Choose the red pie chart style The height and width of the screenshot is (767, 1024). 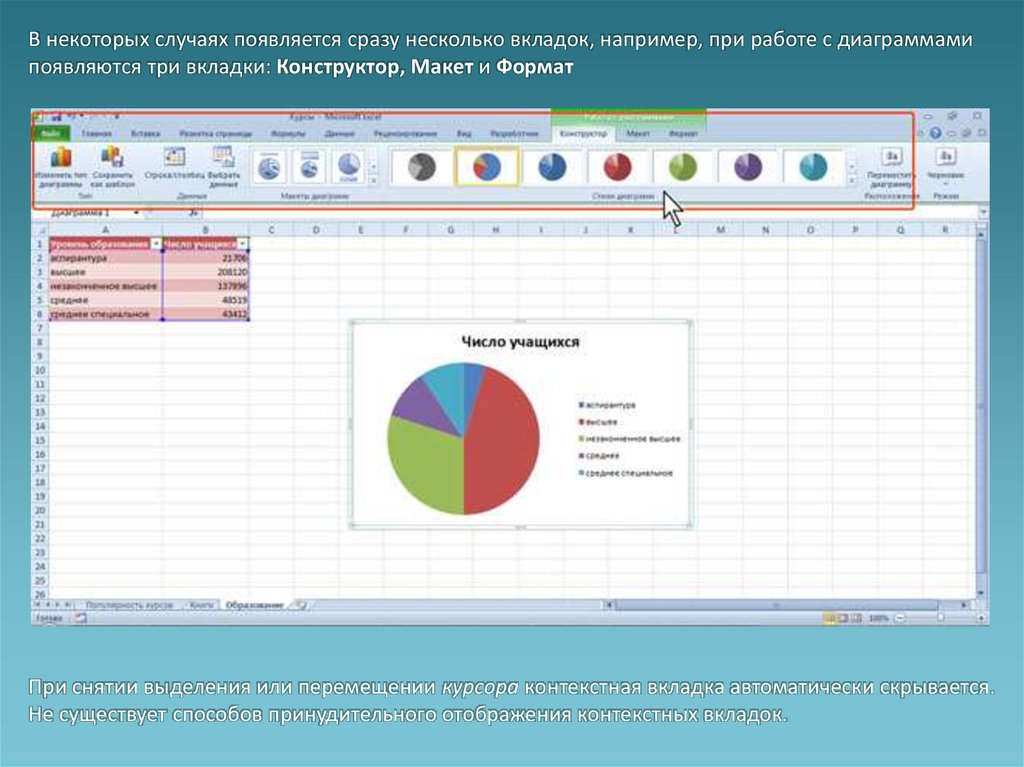click(617, 167)
